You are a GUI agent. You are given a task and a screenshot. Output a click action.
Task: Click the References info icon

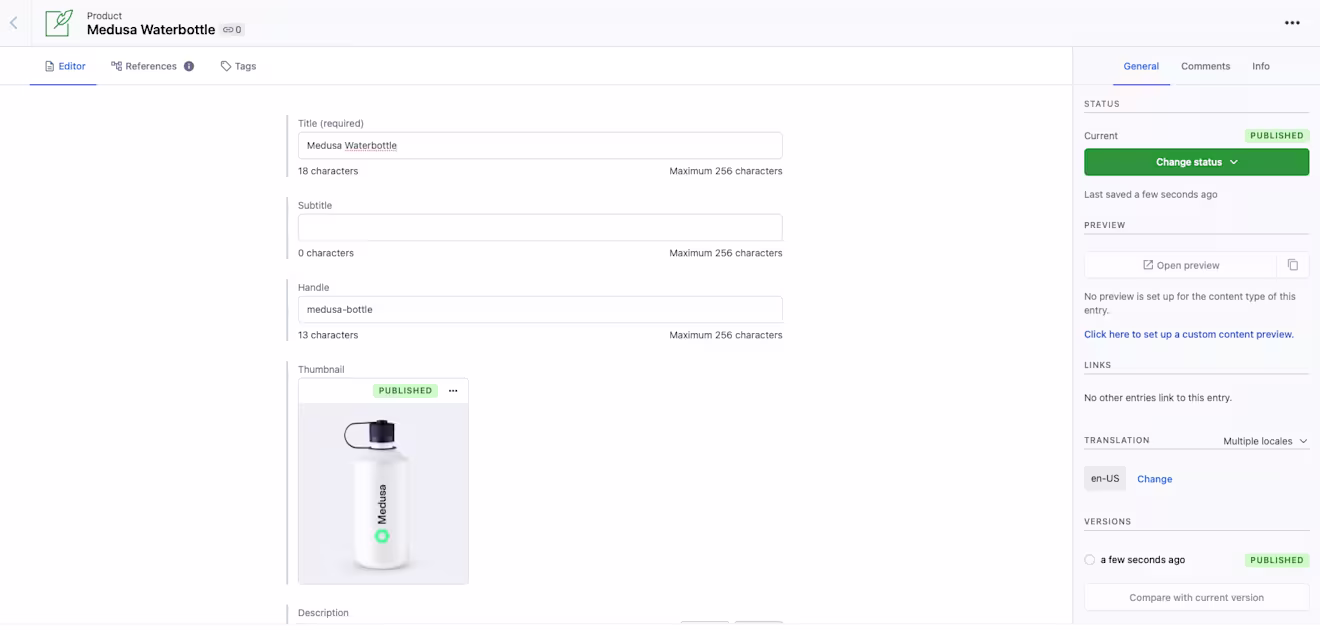(189, 66)
